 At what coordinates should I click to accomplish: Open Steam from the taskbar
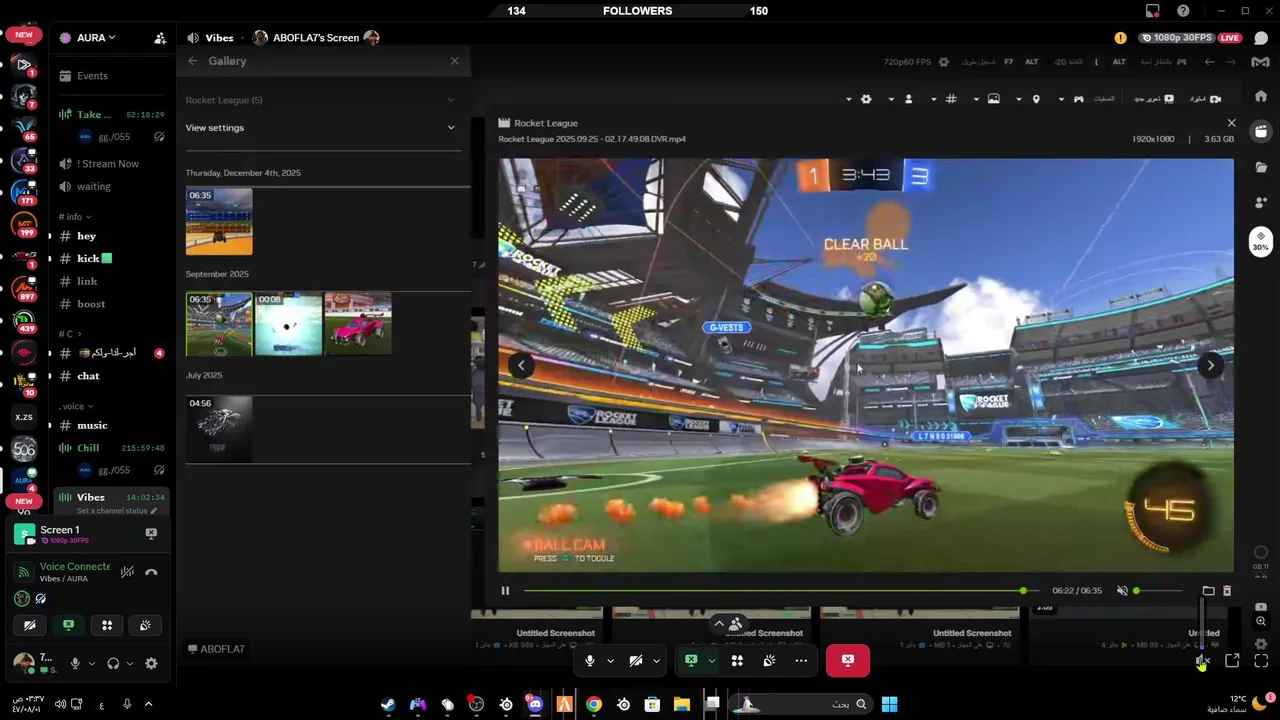[x=388, y=704]
